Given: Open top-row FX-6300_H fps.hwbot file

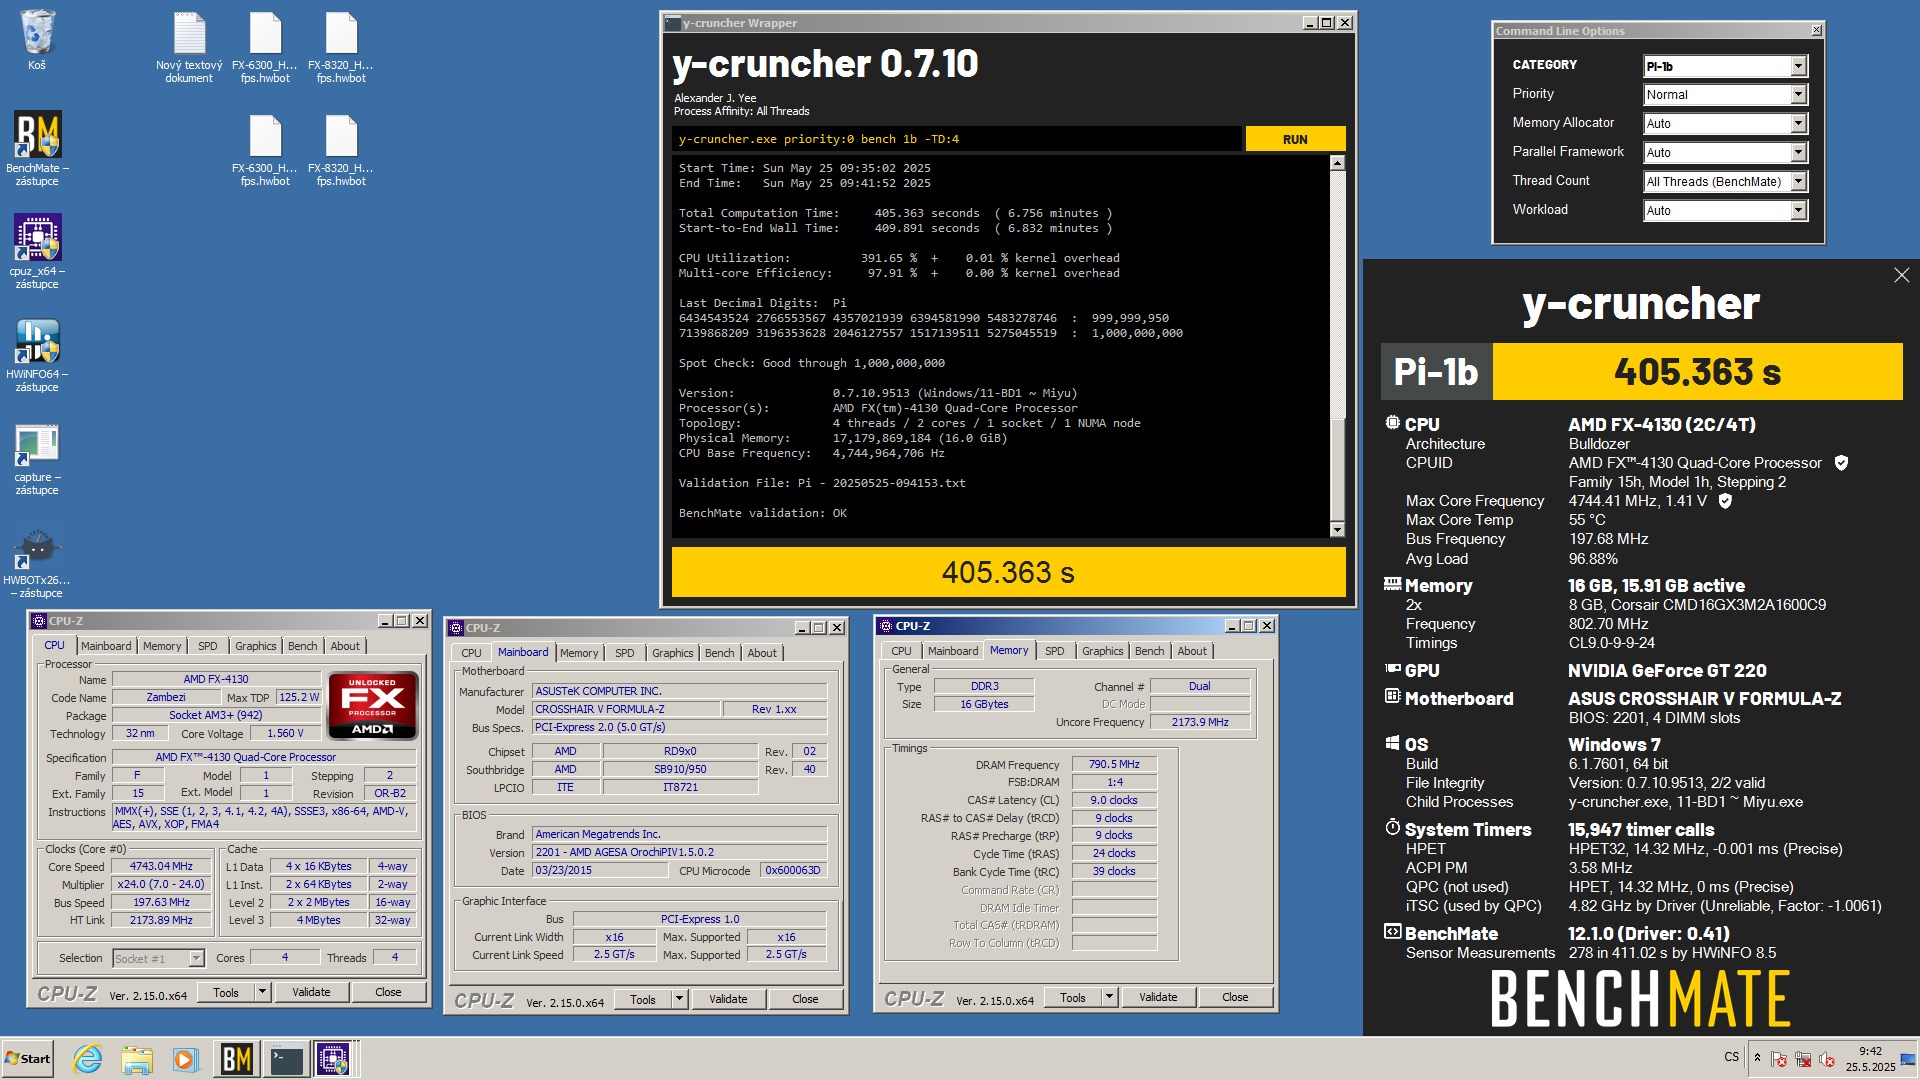Looking at the screenshot, I should coord(265,47).
